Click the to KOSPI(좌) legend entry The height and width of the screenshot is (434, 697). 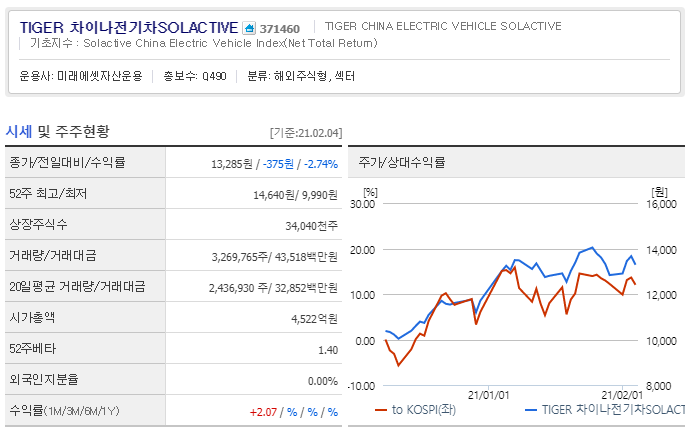[415, 410]
